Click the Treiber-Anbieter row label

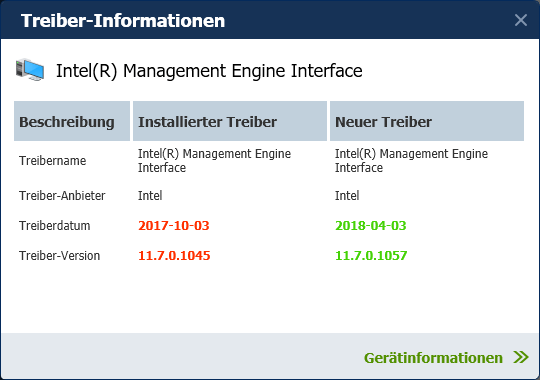click(62, 196)
